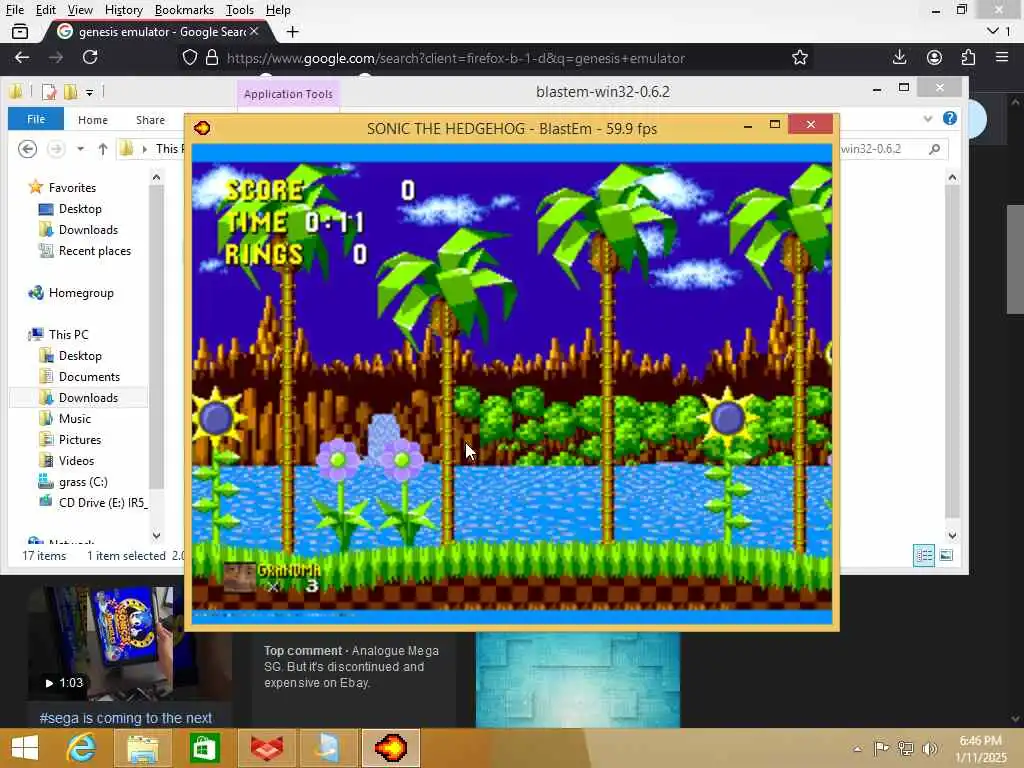Click the Explorer search magnifier icon

click(x=935, y=149)
